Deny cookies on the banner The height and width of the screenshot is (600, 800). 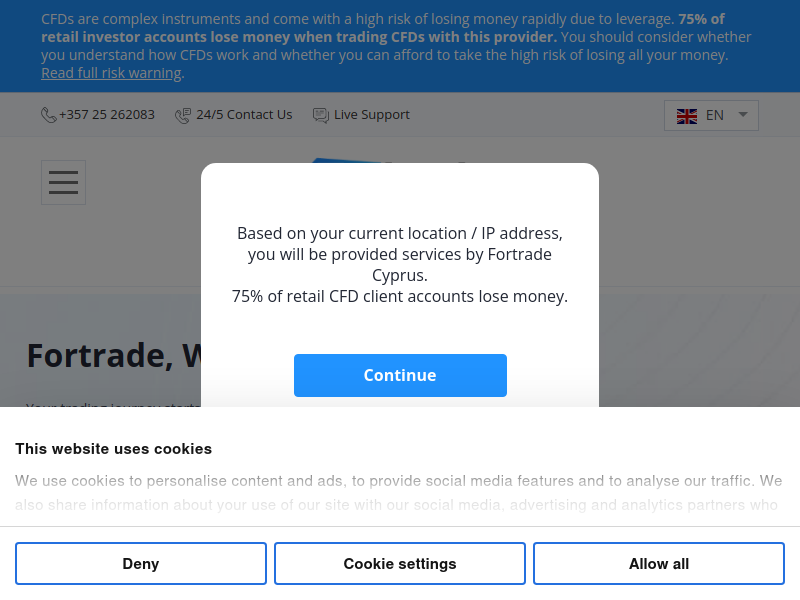pyautogui.click(x=141, y=563)
